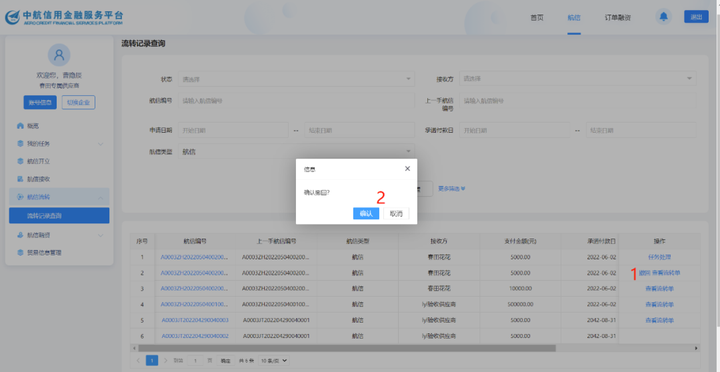Click the 我的任务 icon in sidebar

point(20,144)
